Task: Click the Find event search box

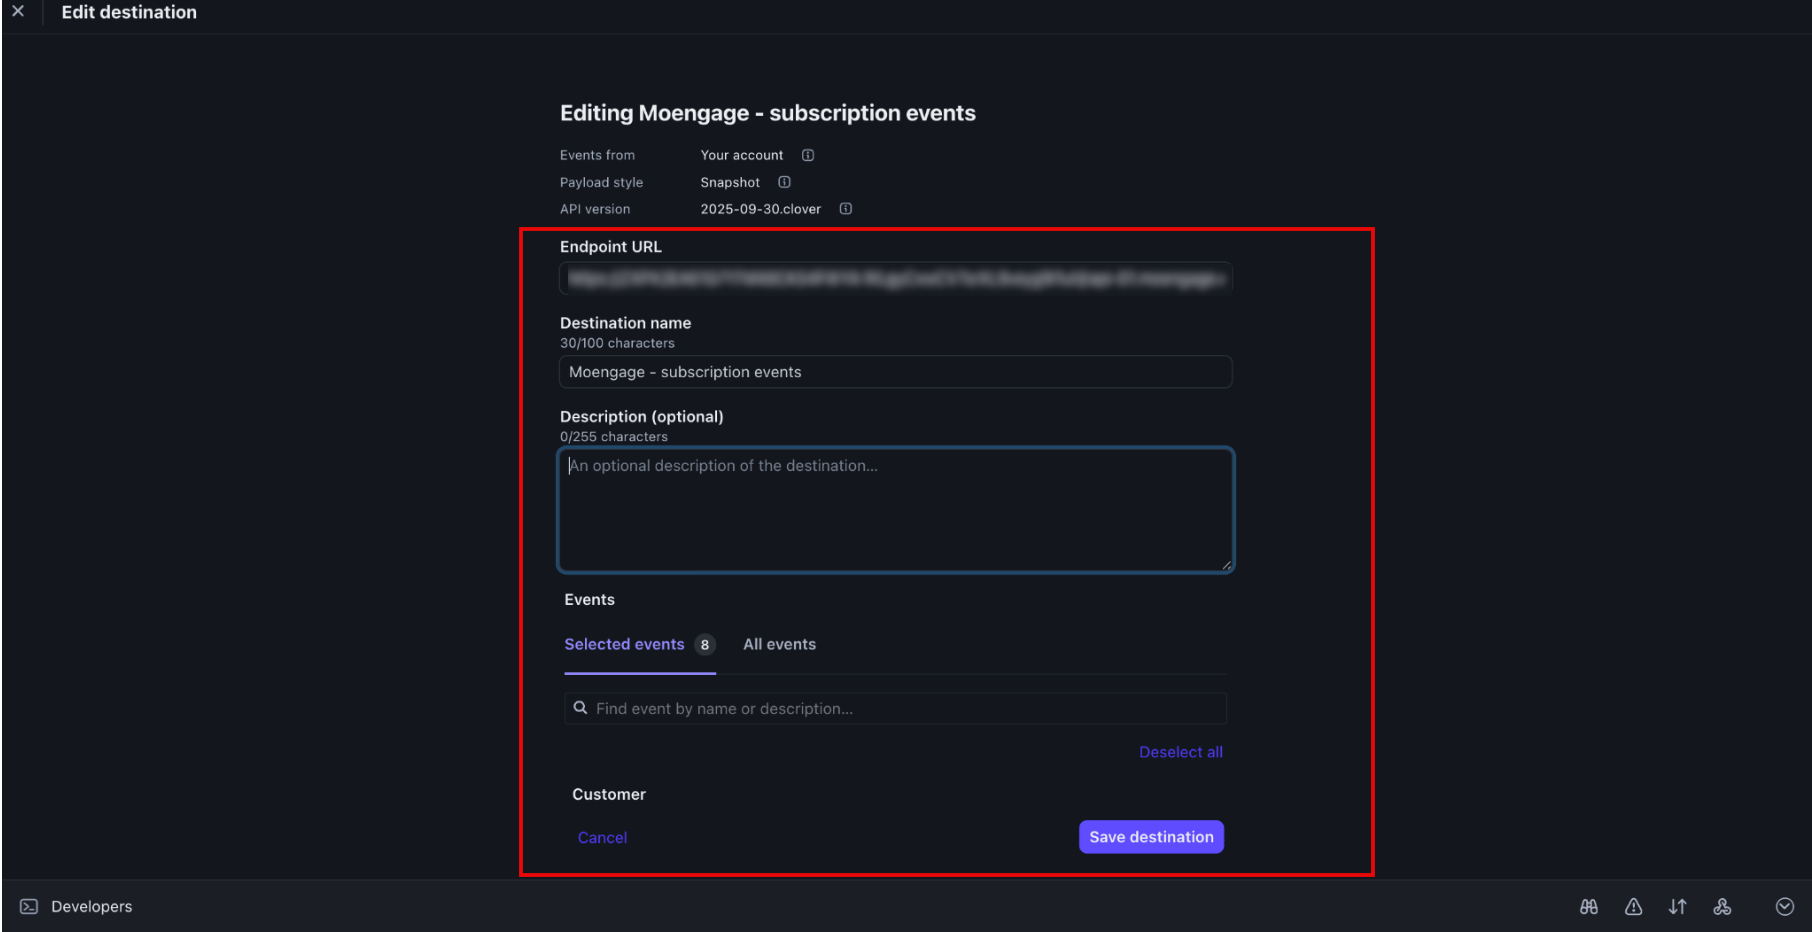Action: [x=895, y=709]
